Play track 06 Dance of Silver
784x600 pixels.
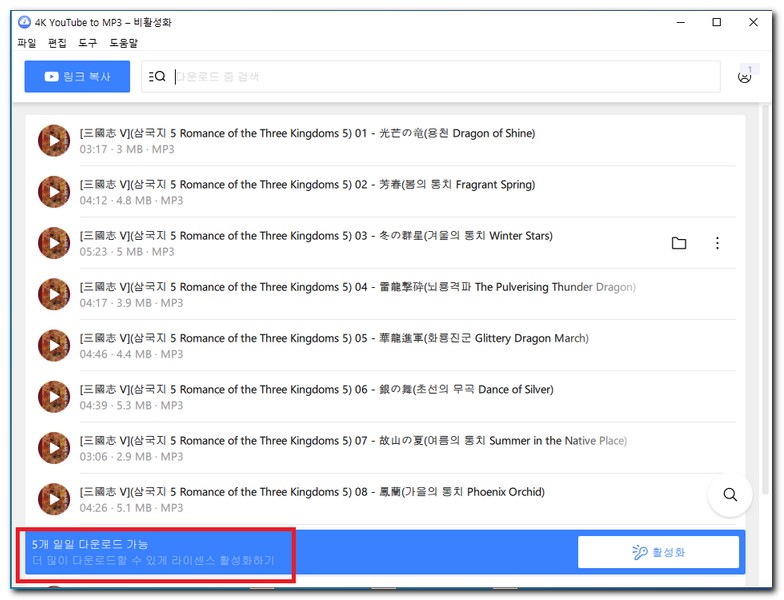pos(54,396)
